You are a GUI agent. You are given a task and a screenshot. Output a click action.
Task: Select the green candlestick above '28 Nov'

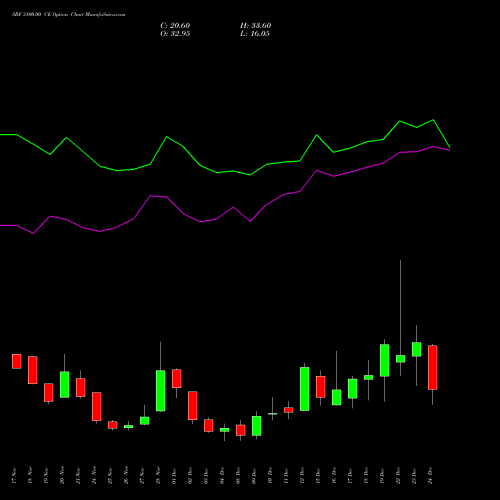161,391
